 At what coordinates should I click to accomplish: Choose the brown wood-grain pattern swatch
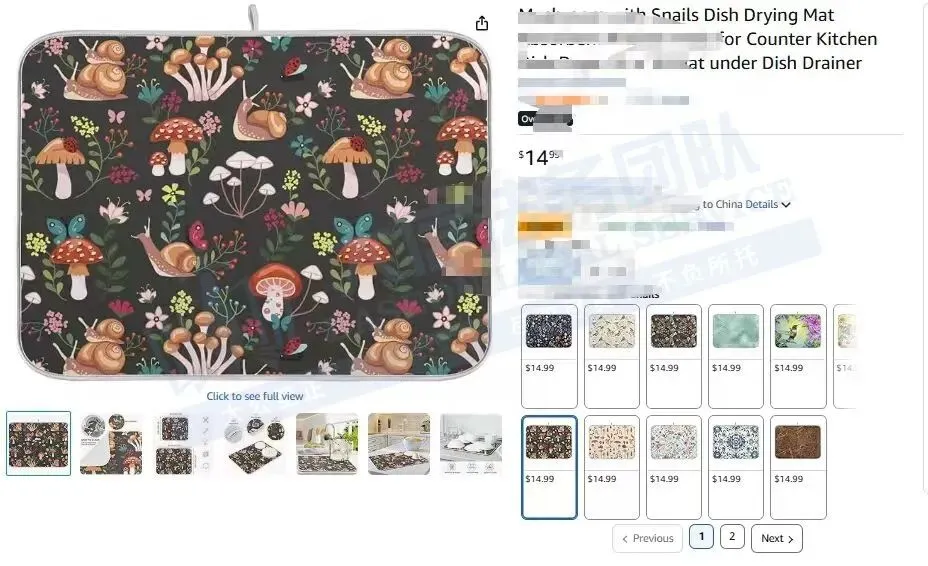pyautogui.click(x=798, y=467)
